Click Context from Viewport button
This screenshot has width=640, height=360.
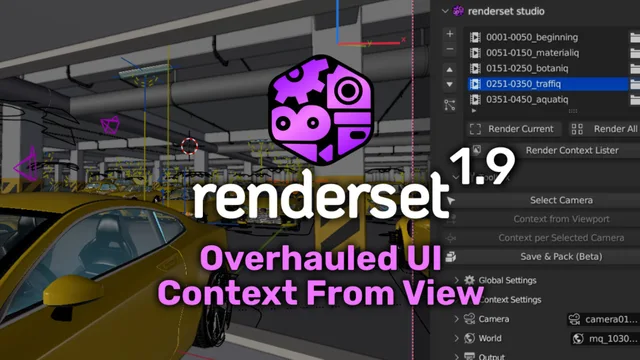pos(561,219)
